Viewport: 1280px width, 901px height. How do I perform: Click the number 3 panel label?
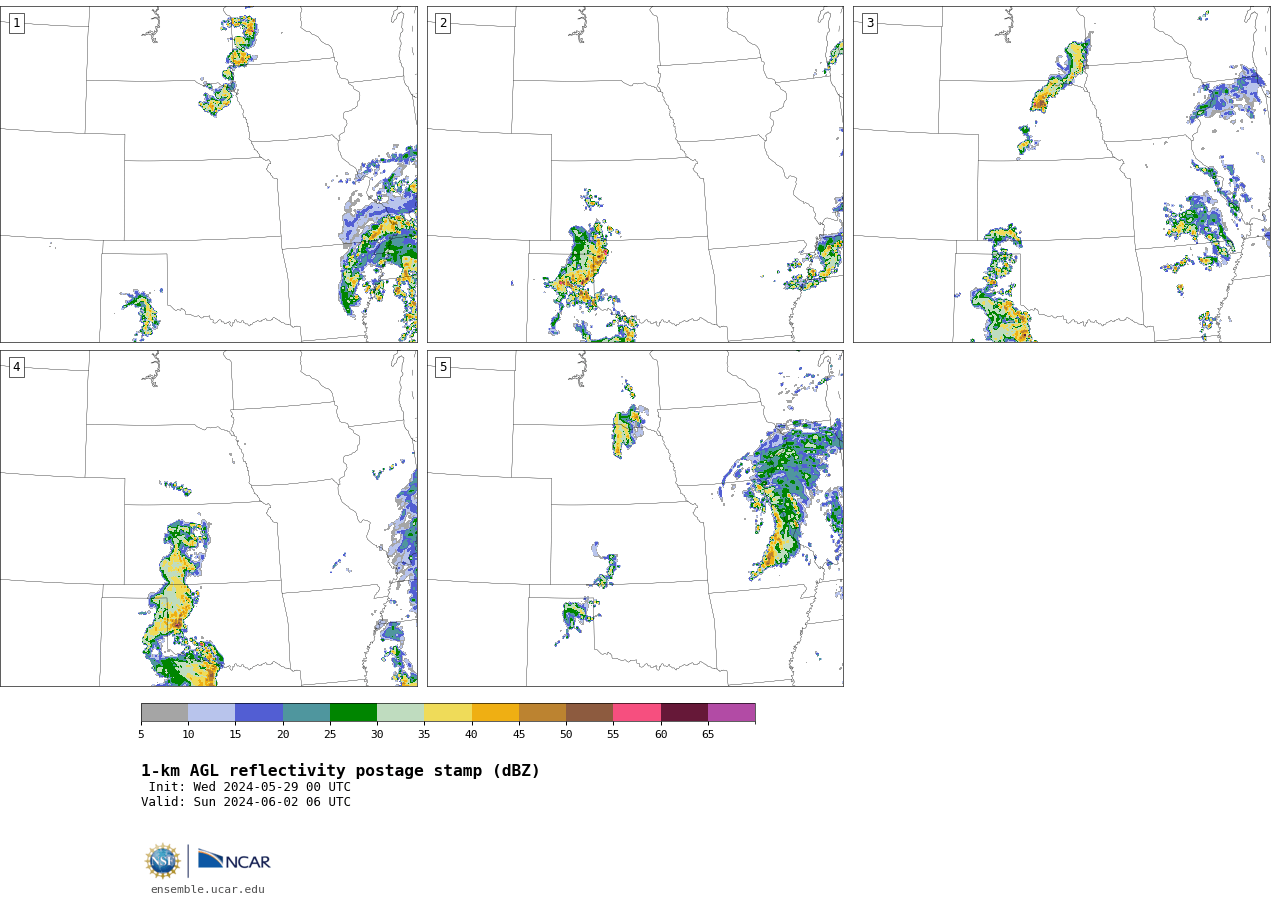[x=869, y=23]
